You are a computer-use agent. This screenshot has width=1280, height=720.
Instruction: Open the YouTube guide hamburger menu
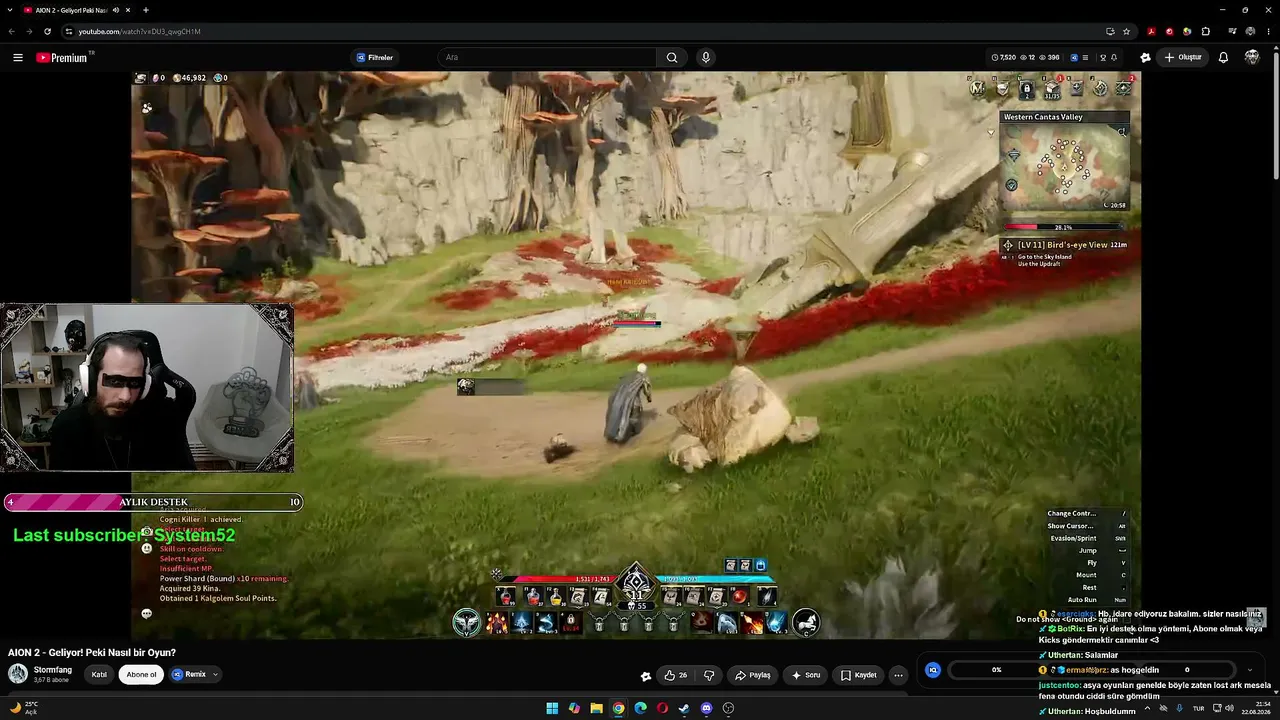click(x=18, y=58)
